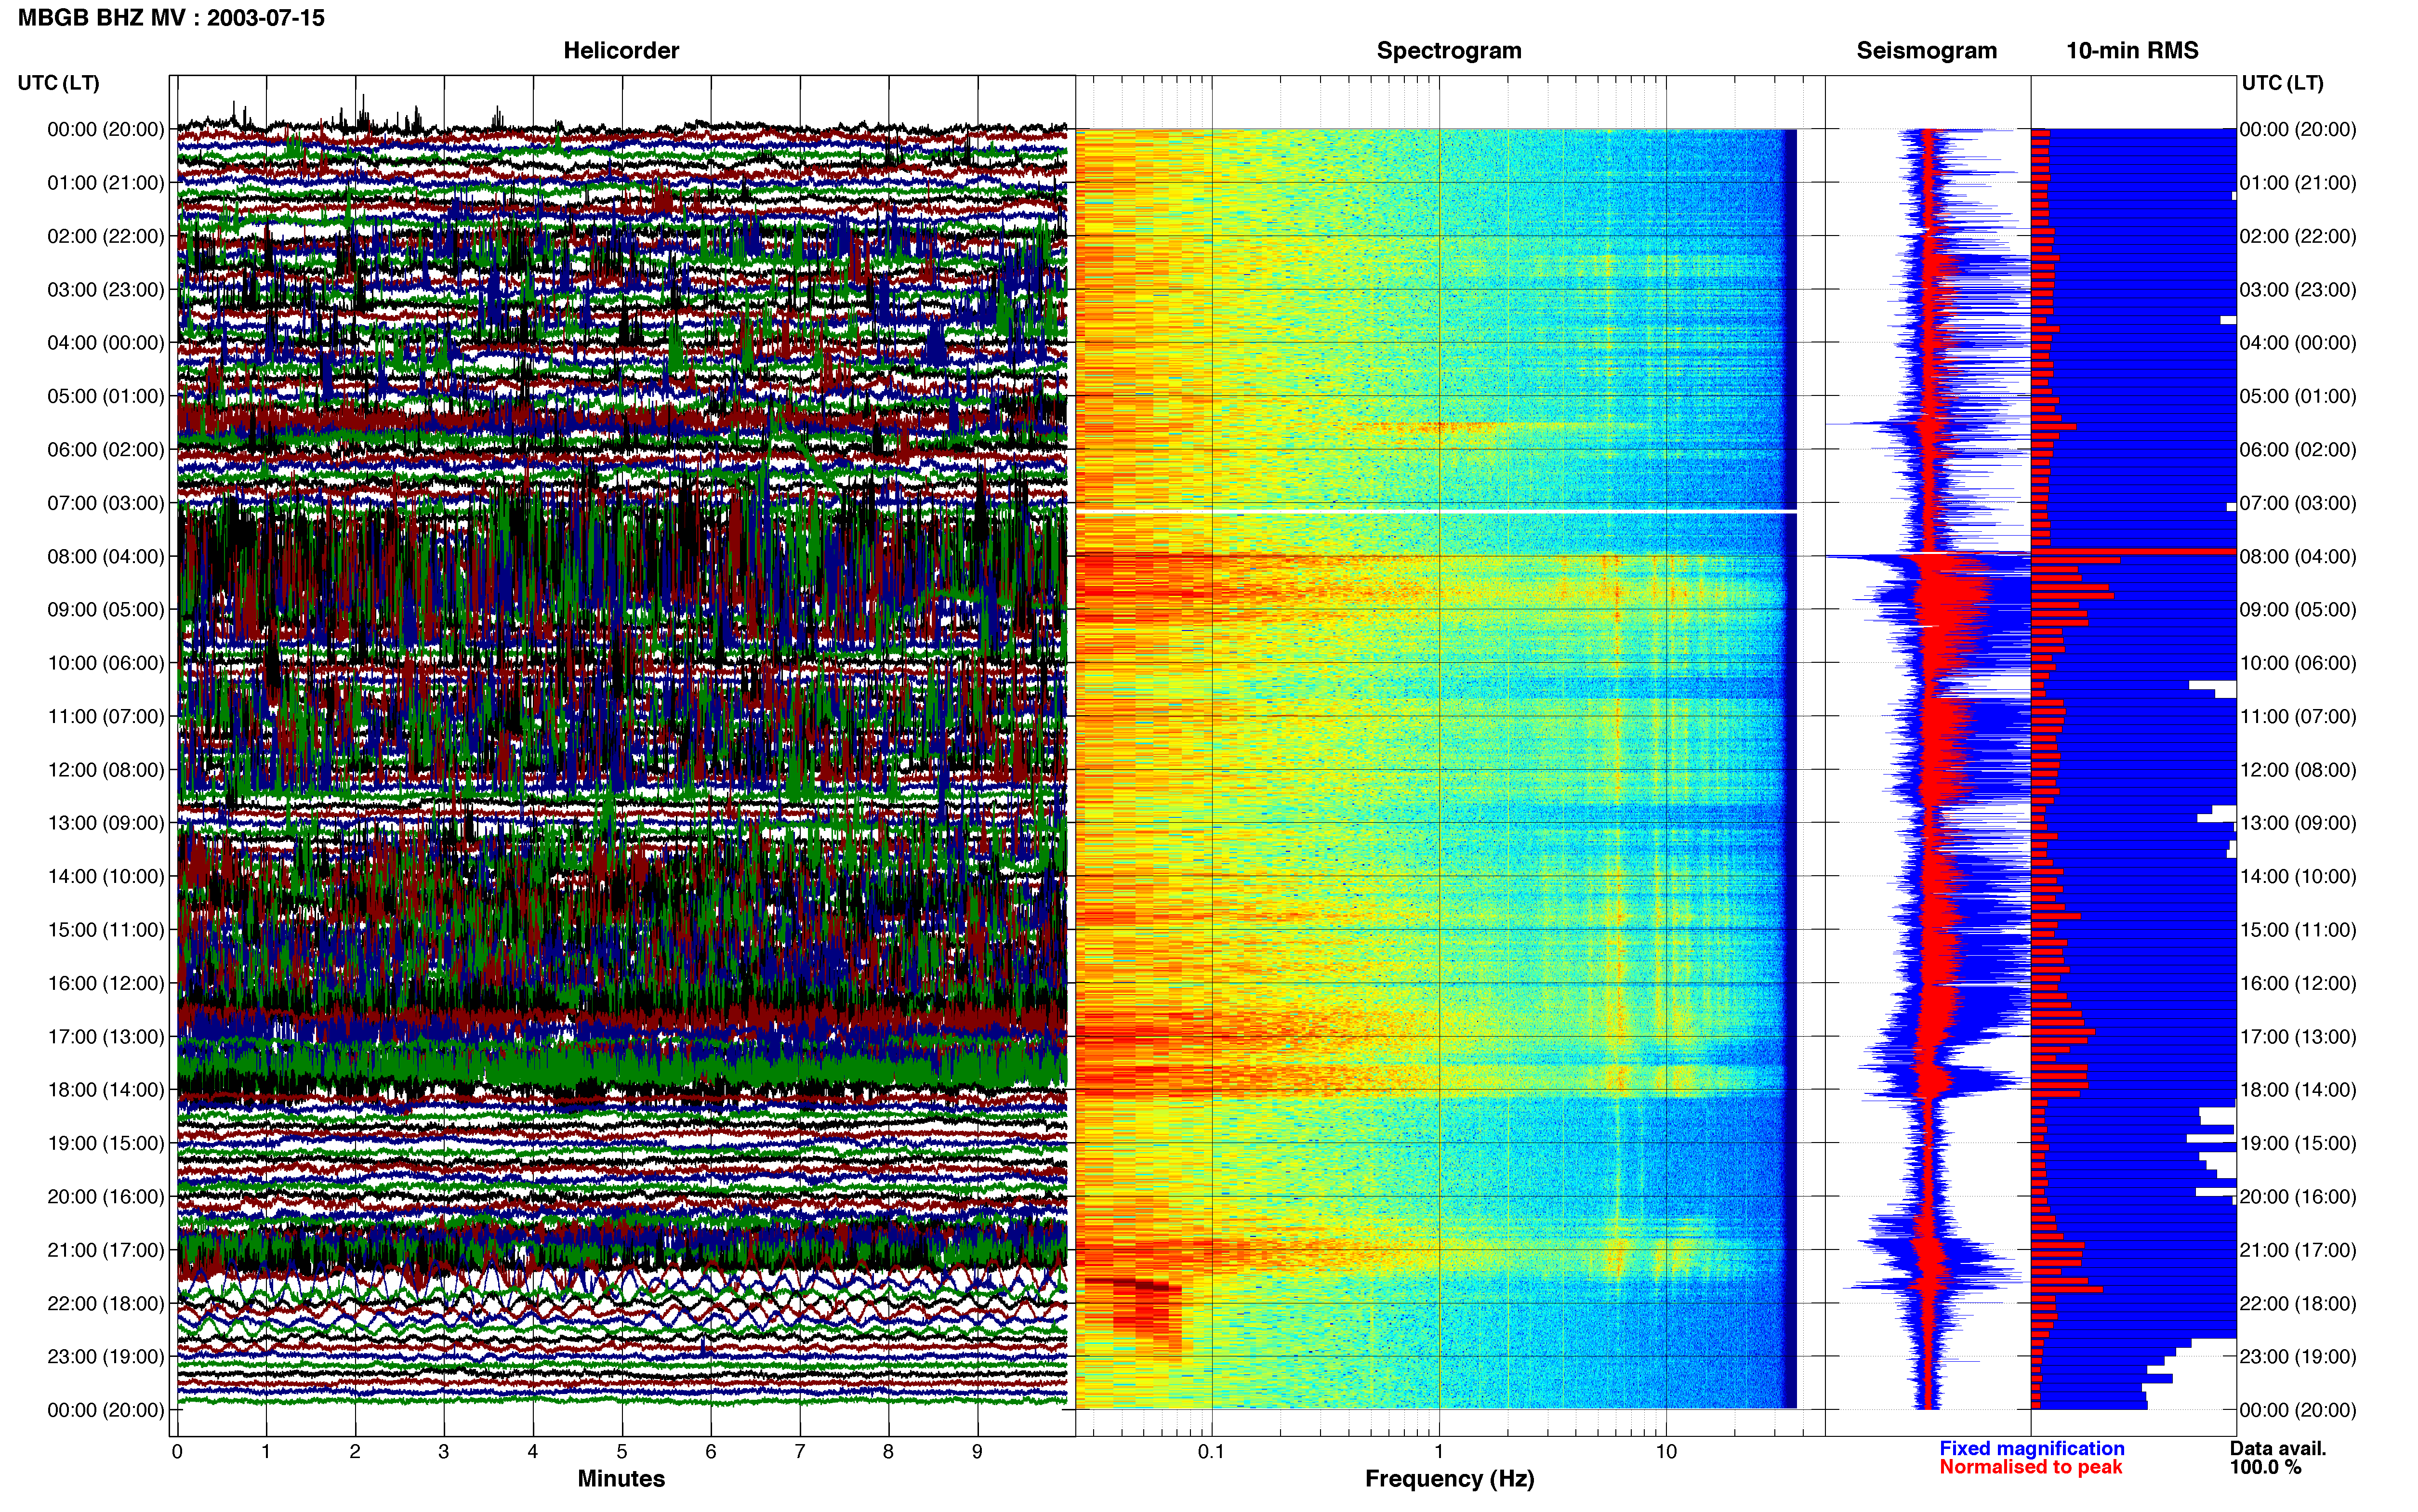Click the 'Minutes' x-axis label
Image resolution: width=2418 pixels, height=1512 pixels.
[621, 1479]
